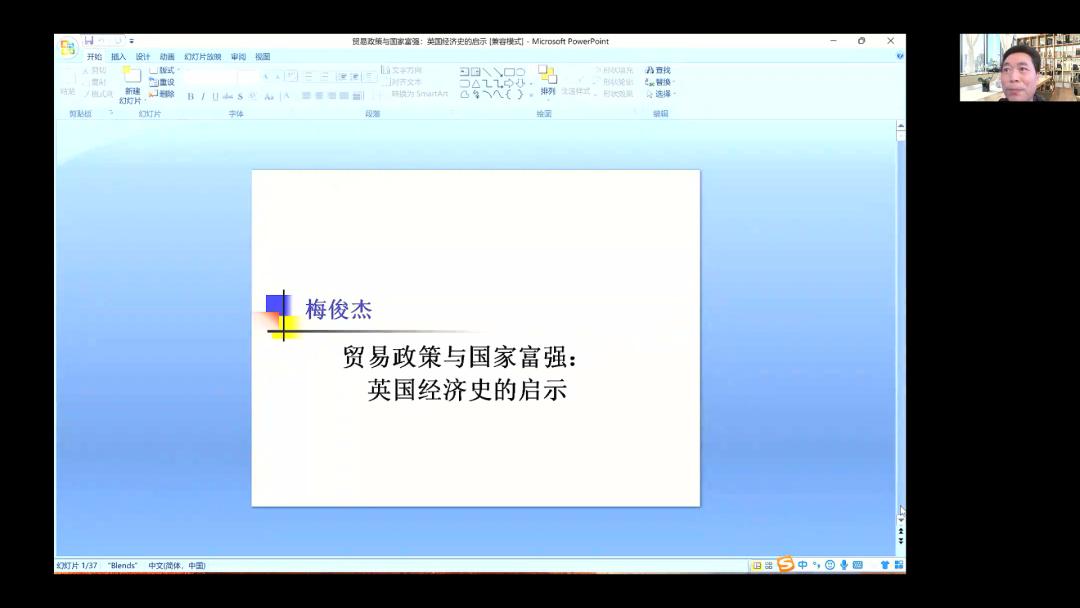The height and width of the screenshot is (608, 1080).
Task: Toggle text Shadow (S) formatting
Action: (240, 96)
